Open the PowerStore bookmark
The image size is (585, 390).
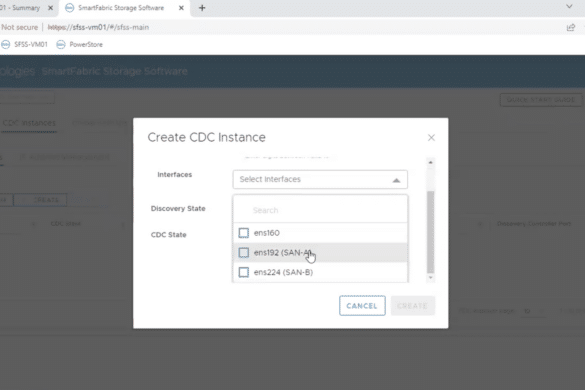pyautogui.click(x=79, y=44)
